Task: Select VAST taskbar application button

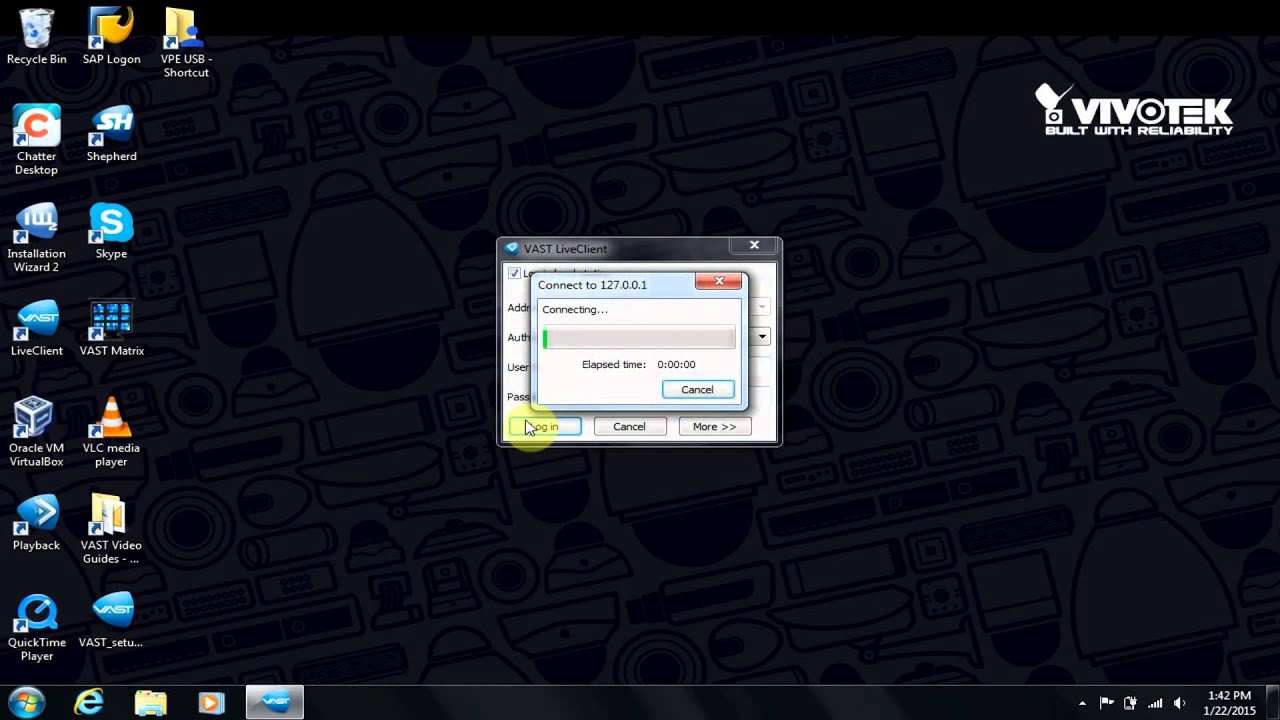Action: (274, 702)
